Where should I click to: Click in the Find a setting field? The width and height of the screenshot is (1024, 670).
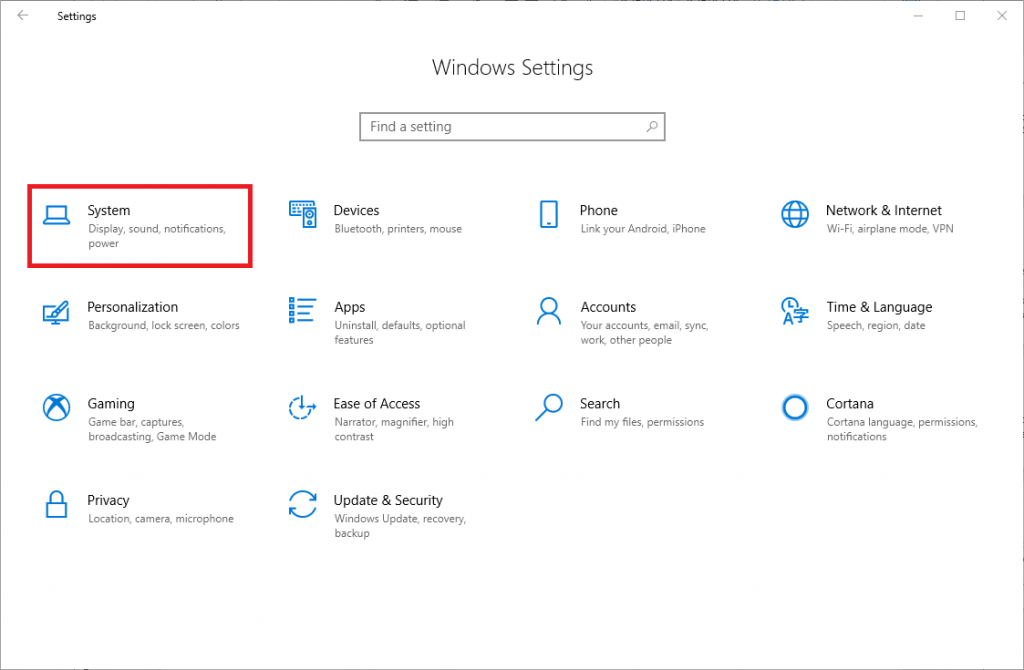512,127
